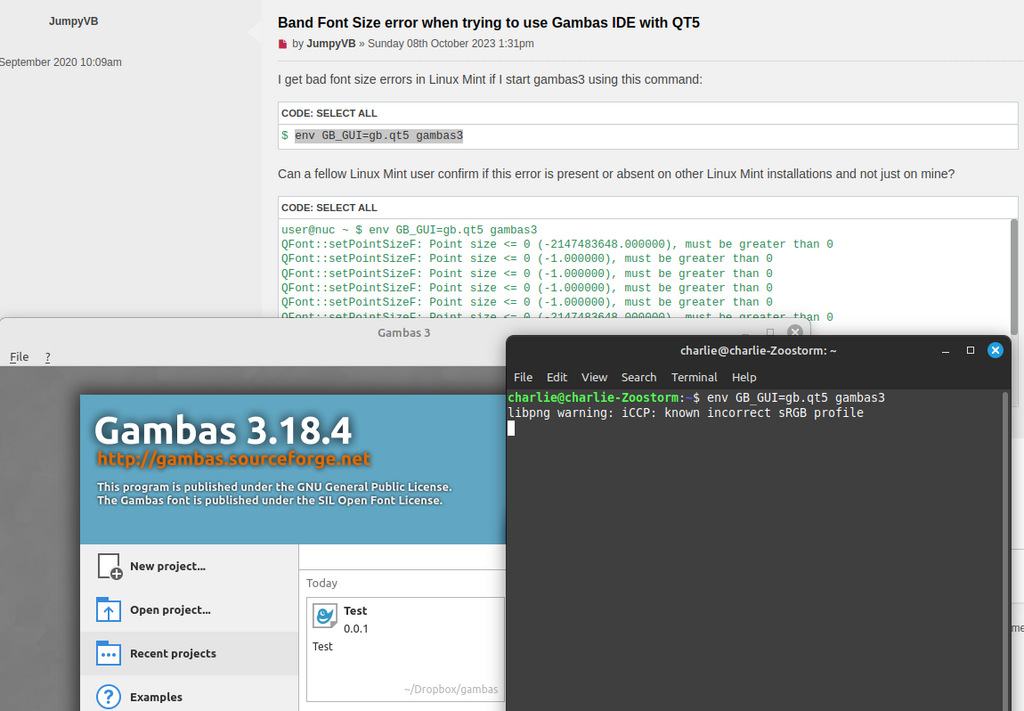Click highlighted 'env GB_GUI=gb.qt5 gambas3' code
1024x711 pixels.
coord(379,136)
